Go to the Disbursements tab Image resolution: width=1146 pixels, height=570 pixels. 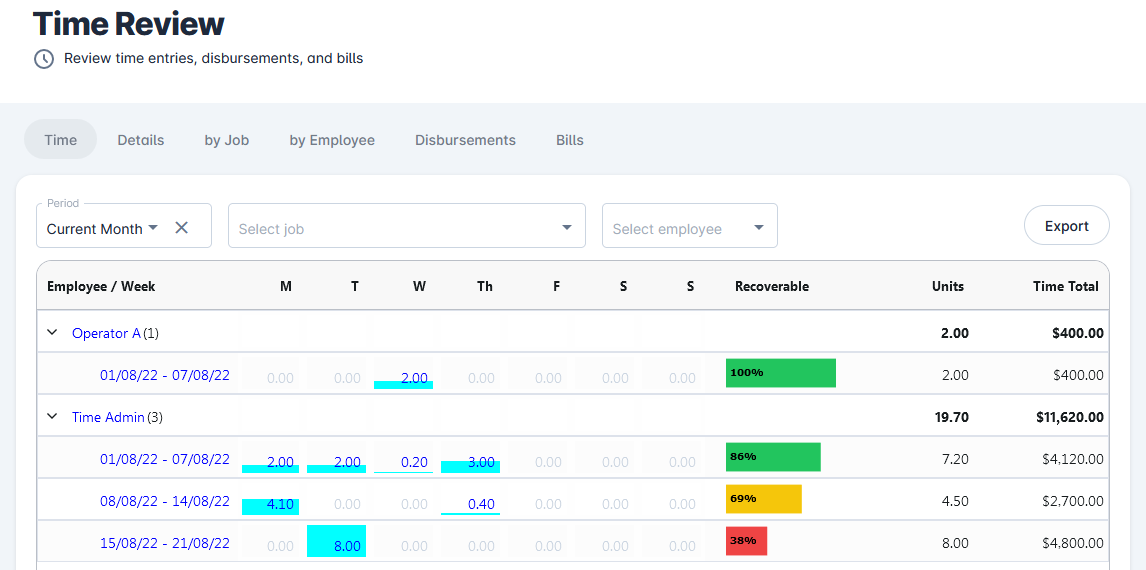(x=465, y=140)
